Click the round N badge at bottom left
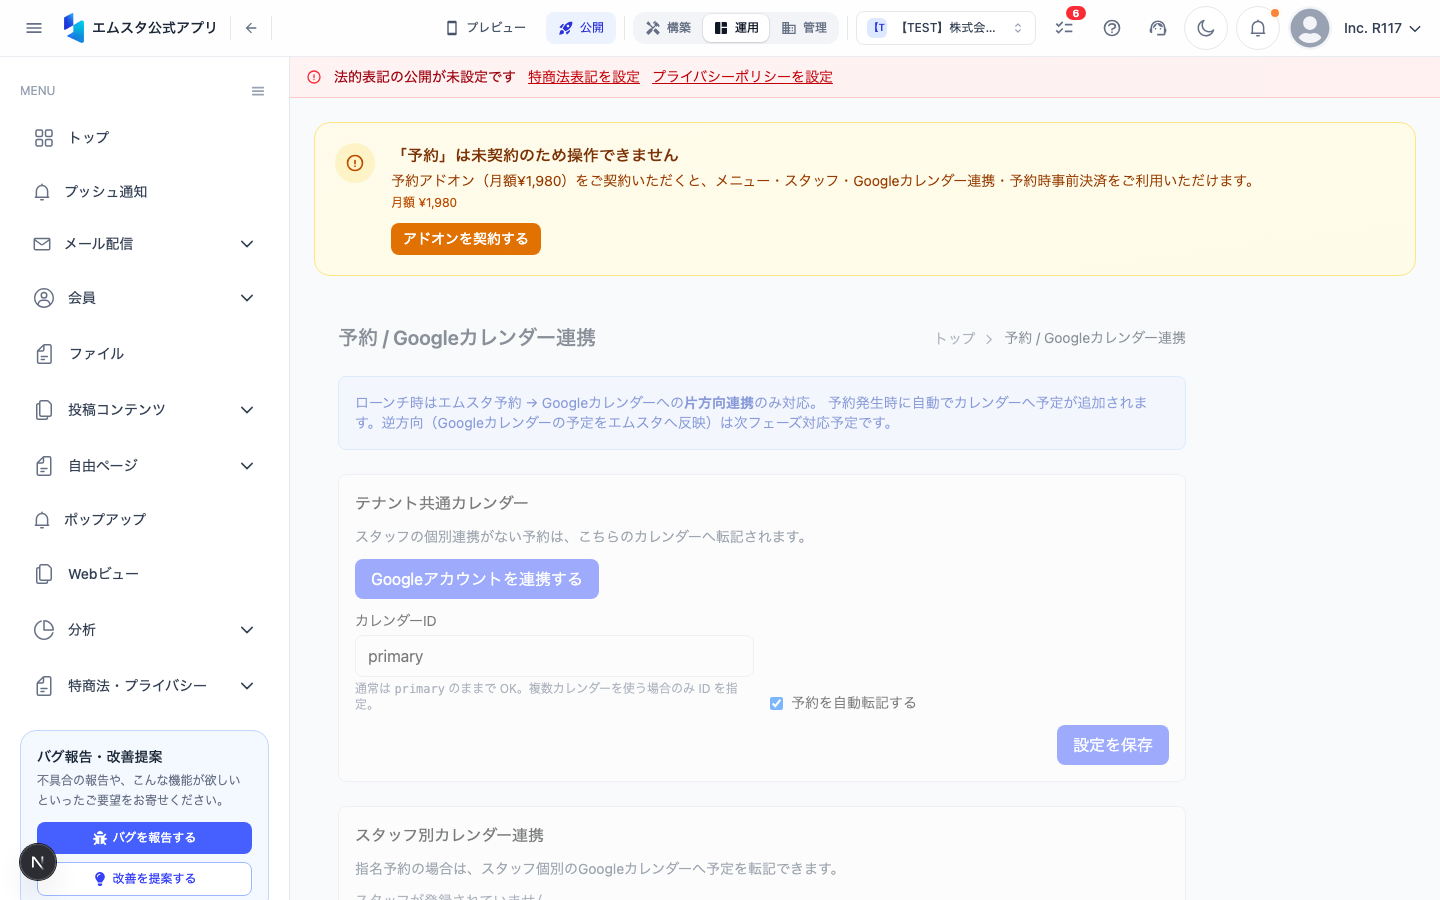This screenshot has width=1440, height=900. point(38,862)
